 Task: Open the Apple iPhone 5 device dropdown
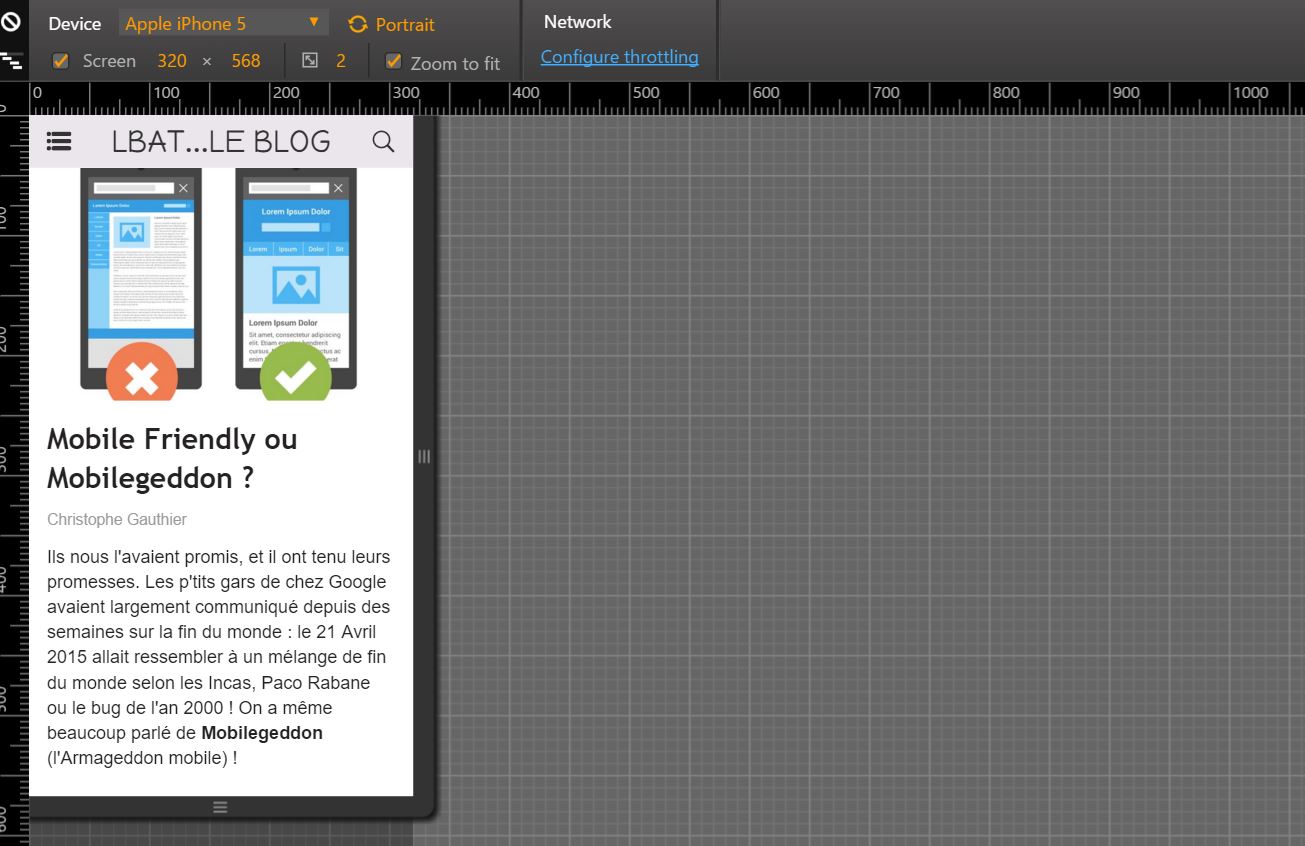(x=222, y=22)
